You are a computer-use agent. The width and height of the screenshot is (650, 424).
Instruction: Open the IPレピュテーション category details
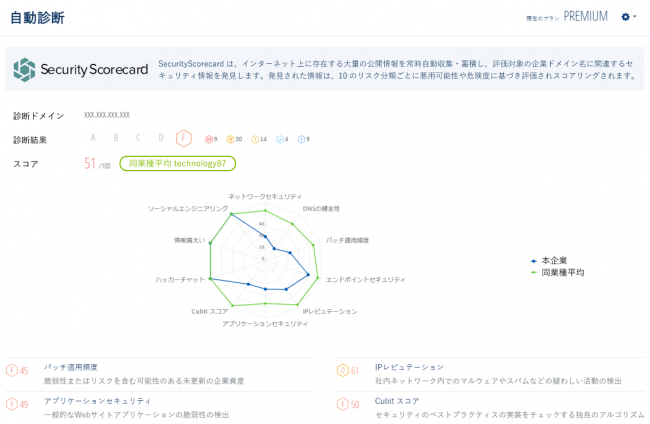click(x=409, y=367)
